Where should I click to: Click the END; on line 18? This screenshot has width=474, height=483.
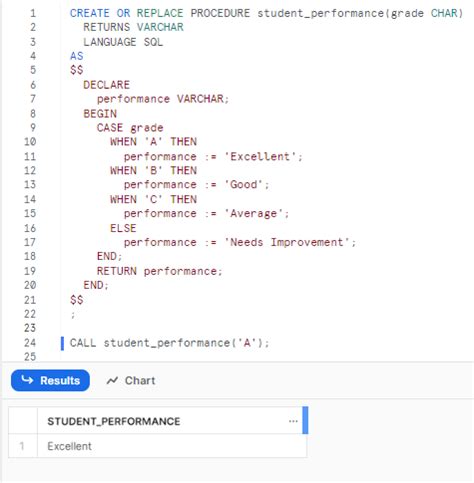tap(109, 256)
